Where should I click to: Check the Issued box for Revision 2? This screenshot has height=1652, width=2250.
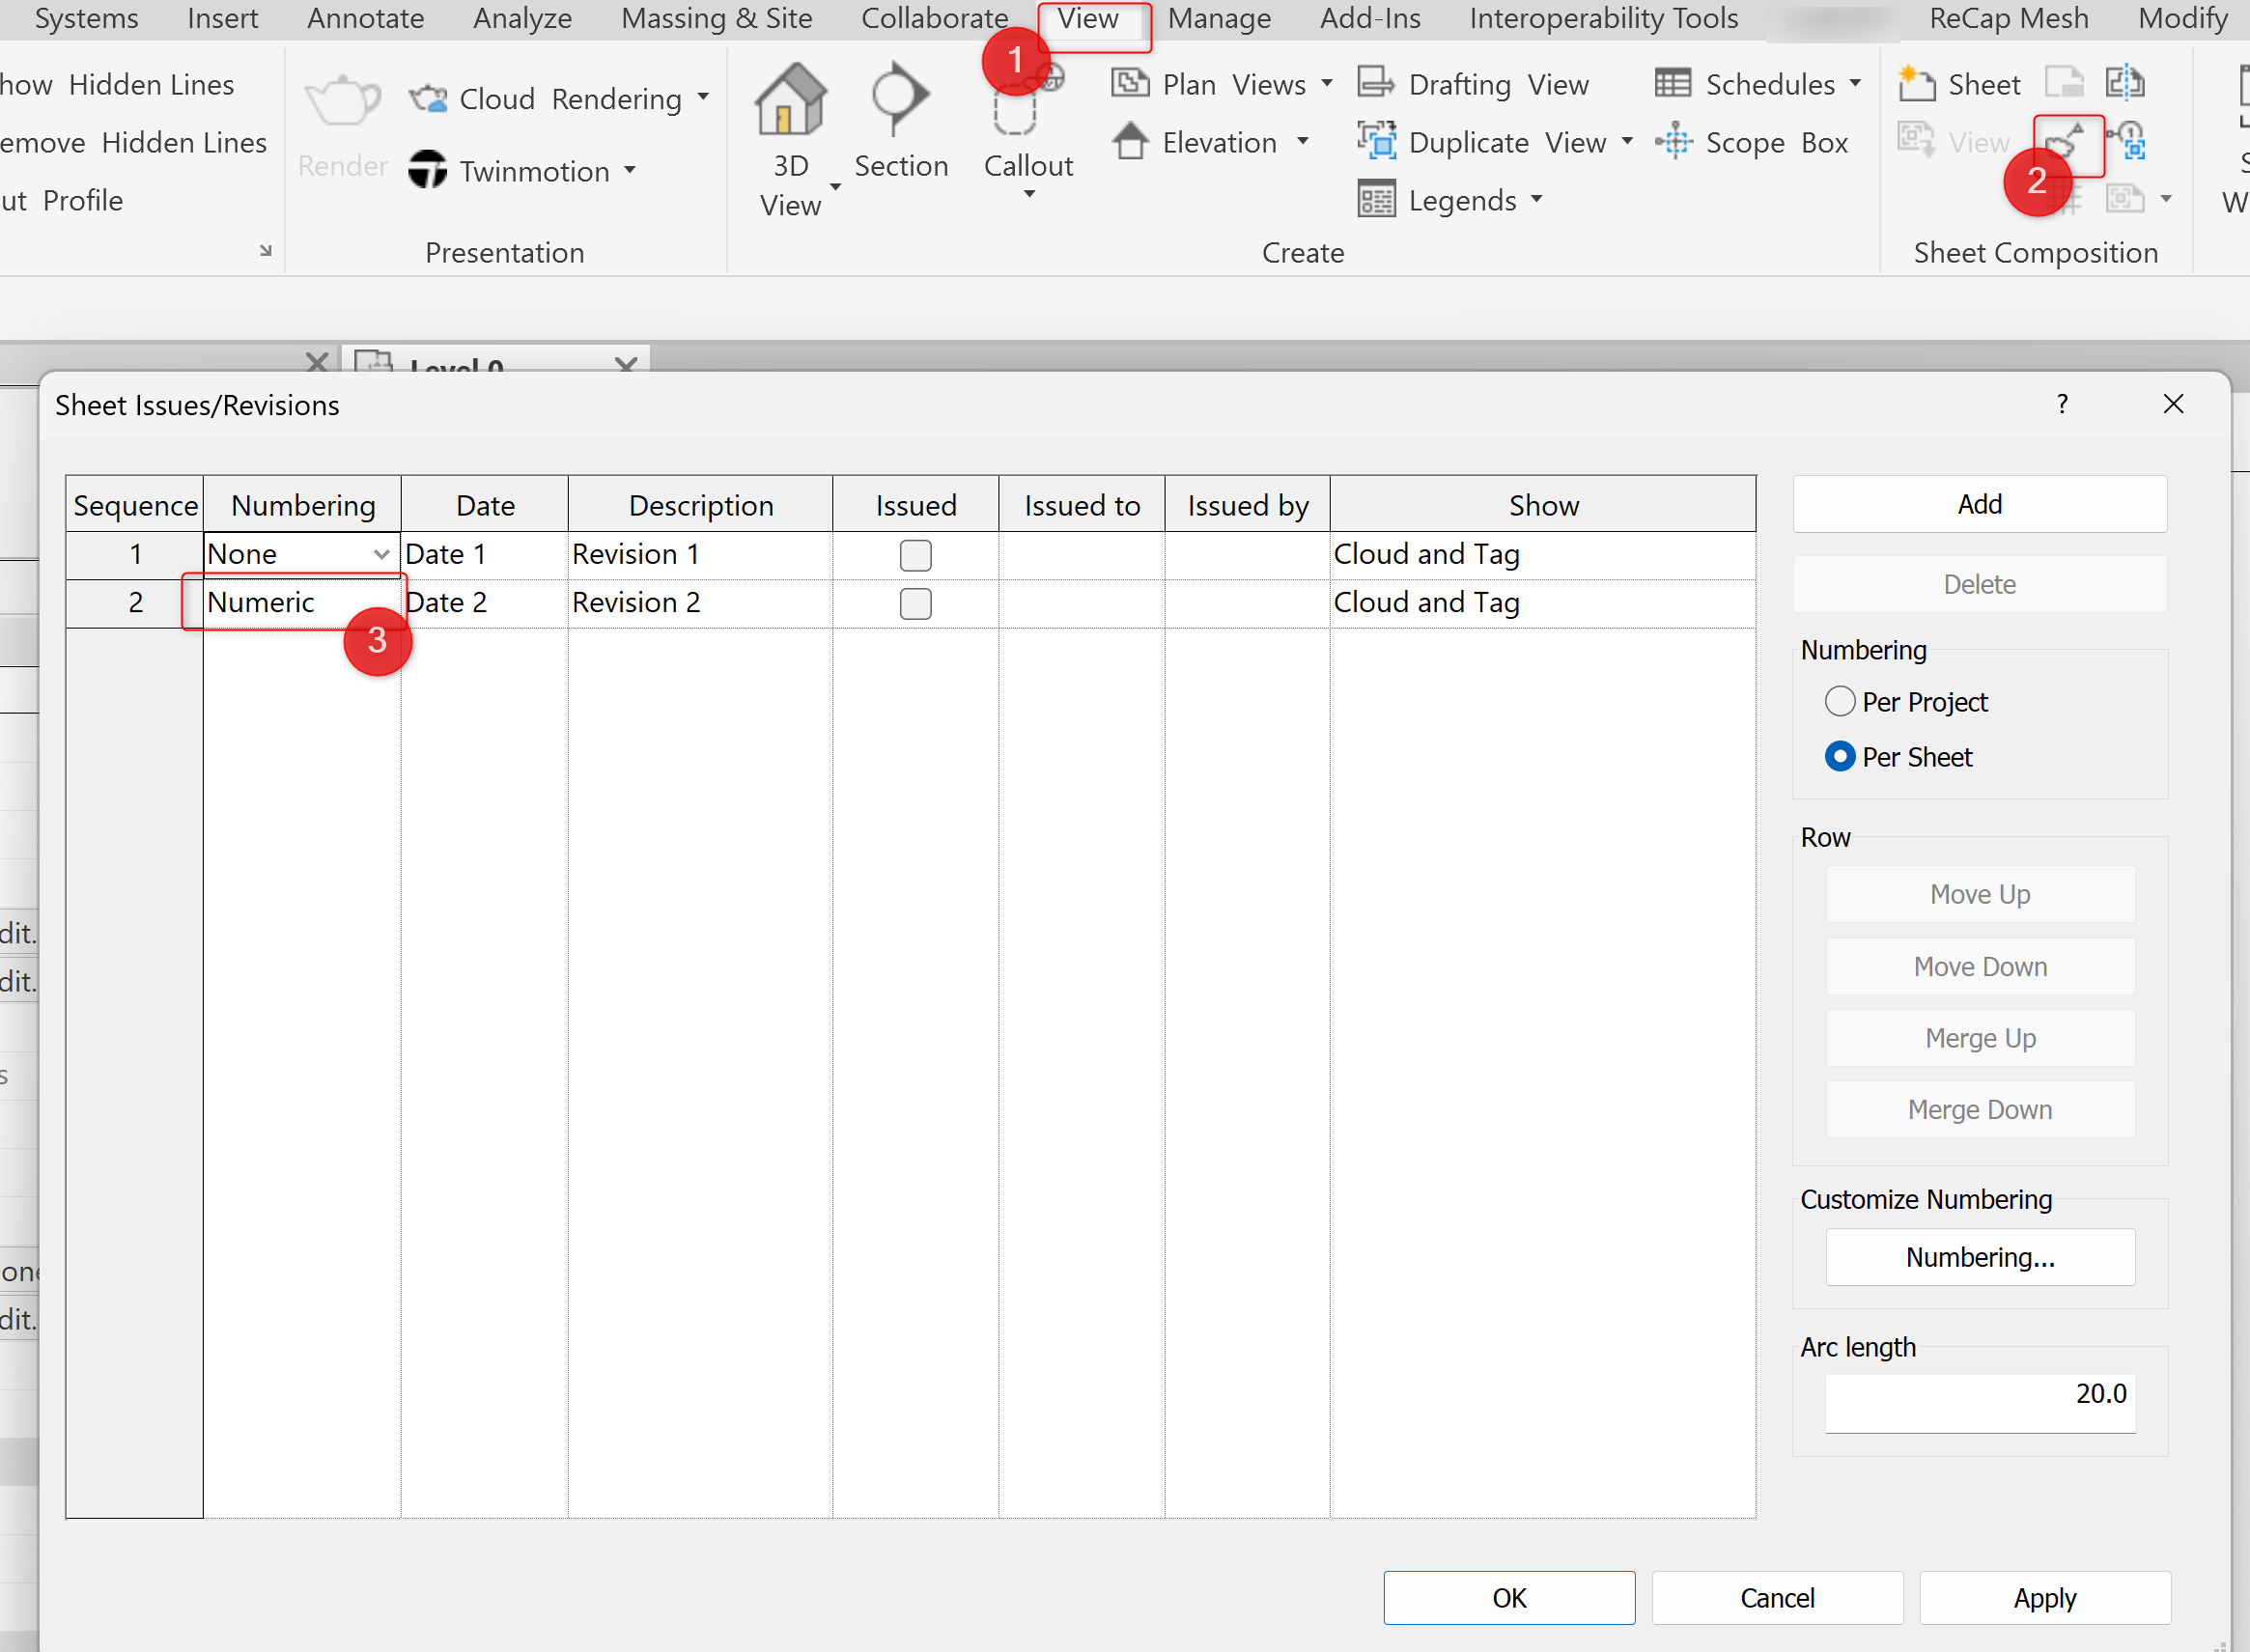[x=915, y=603]
